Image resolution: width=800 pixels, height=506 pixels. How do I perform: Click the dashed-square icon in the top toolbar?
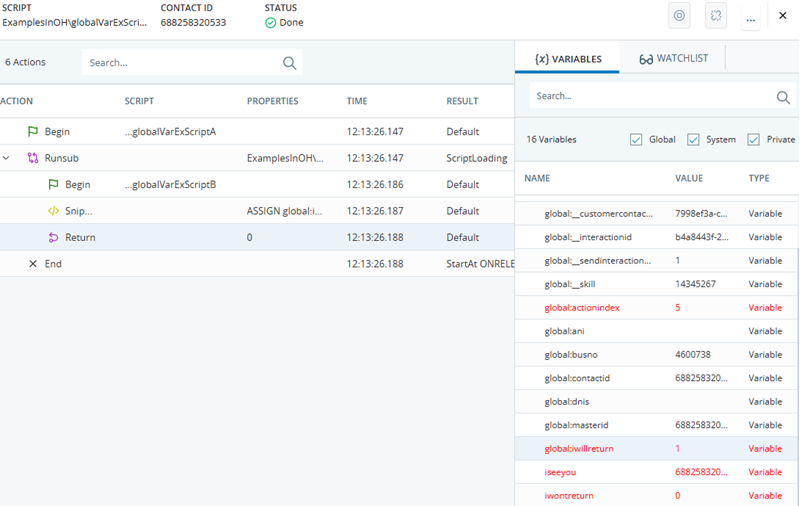715,16
